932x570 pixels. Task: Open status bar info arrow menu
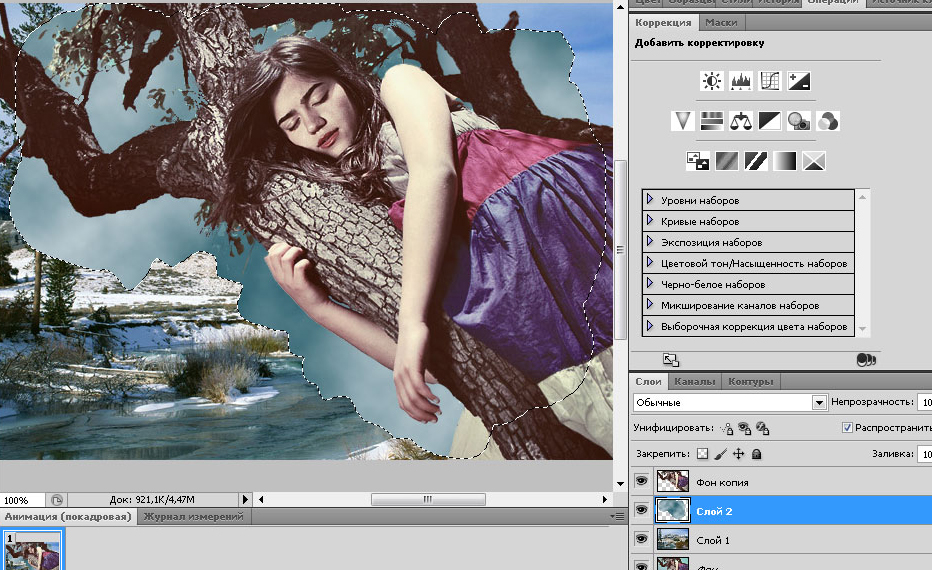pos(245,500)
